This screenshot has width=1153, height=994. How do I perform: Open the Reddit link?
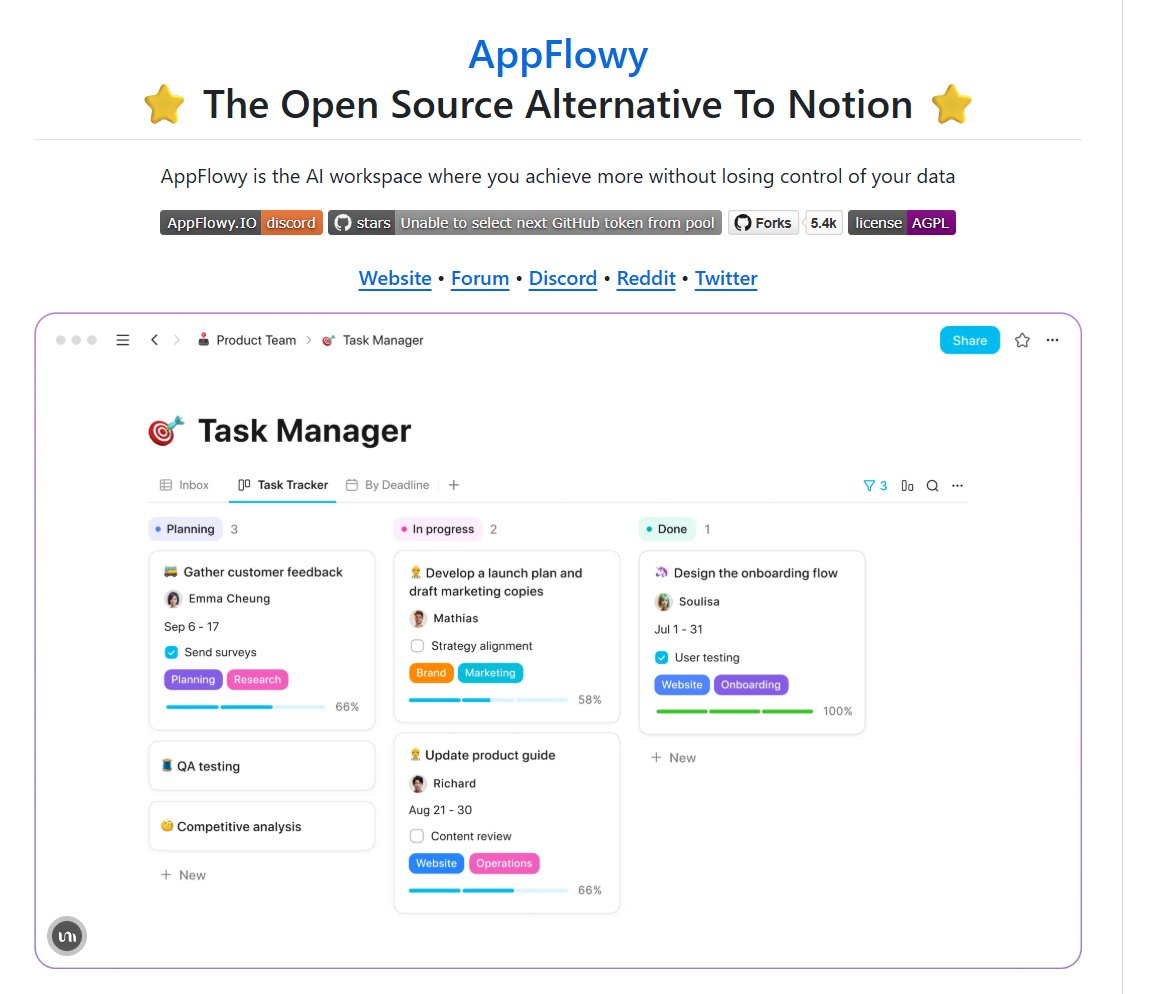(x=646, y=278)
